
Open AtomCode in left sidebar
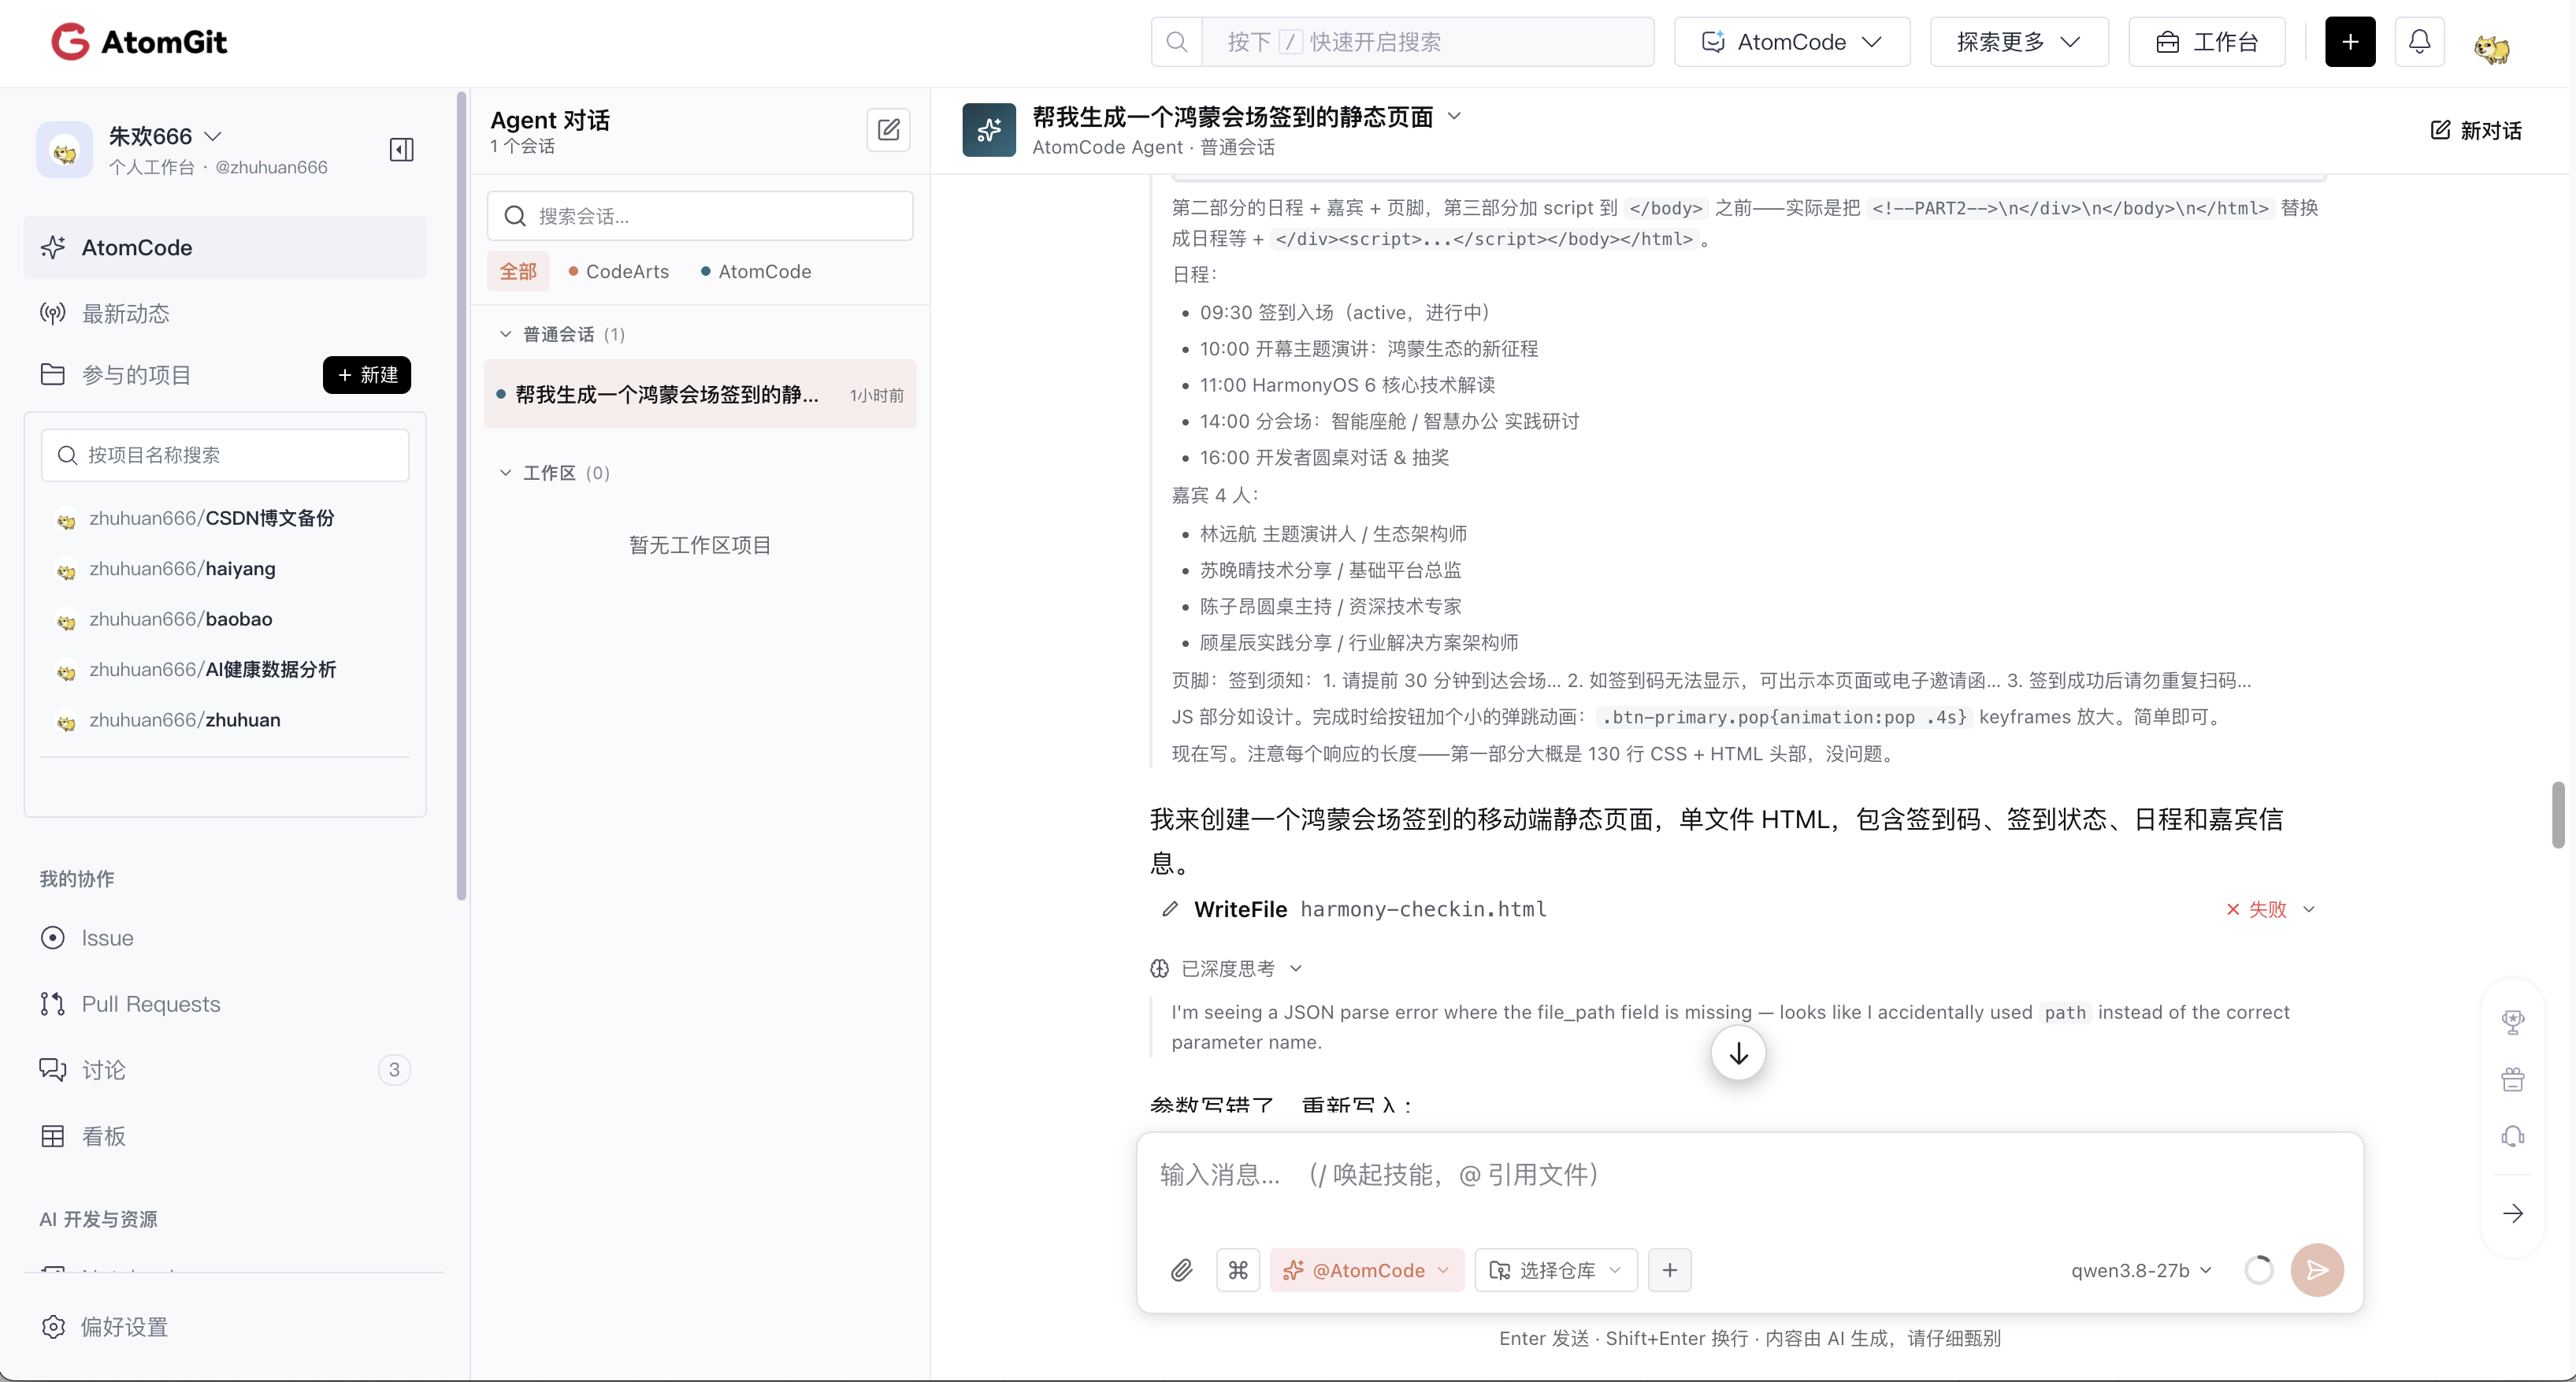click(225, 248)
